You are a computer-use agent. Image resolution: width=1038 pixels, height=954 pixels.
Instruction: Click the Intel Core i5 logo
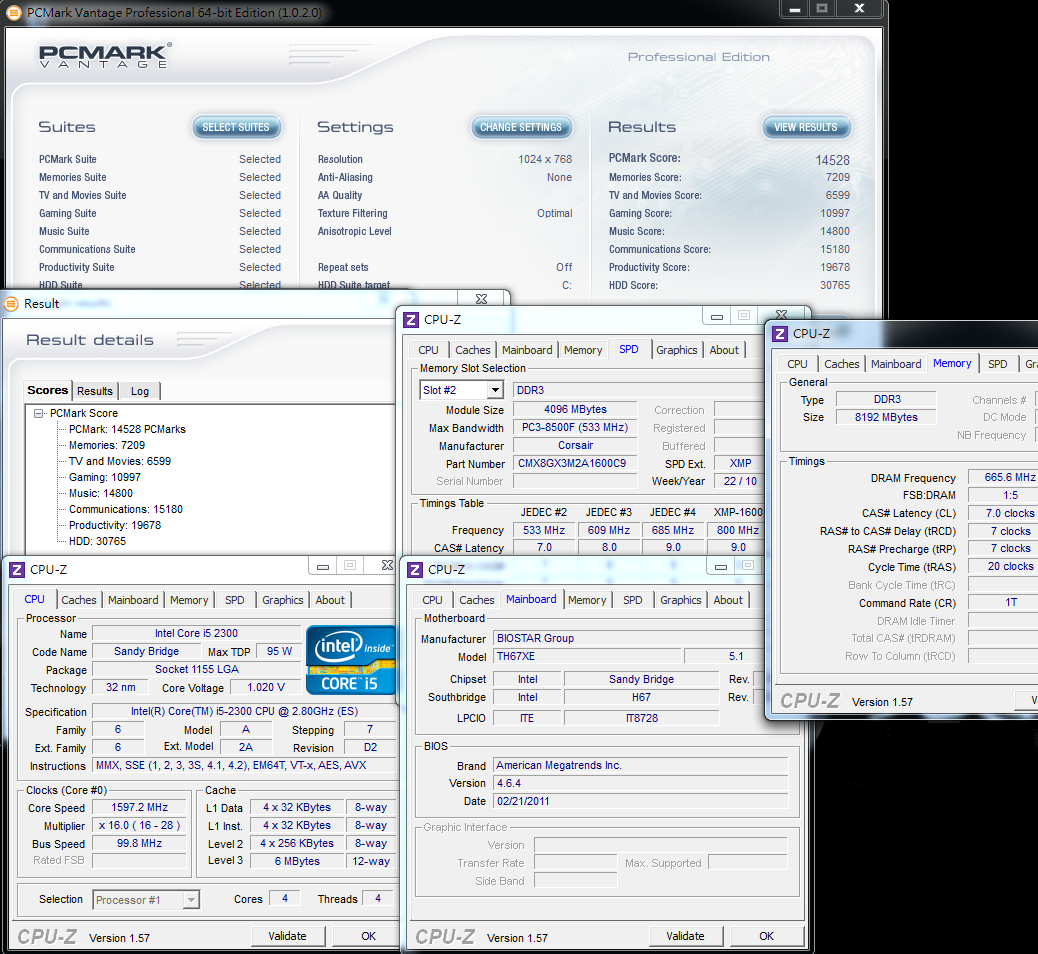pyautogui.click(x=351, y=660)
